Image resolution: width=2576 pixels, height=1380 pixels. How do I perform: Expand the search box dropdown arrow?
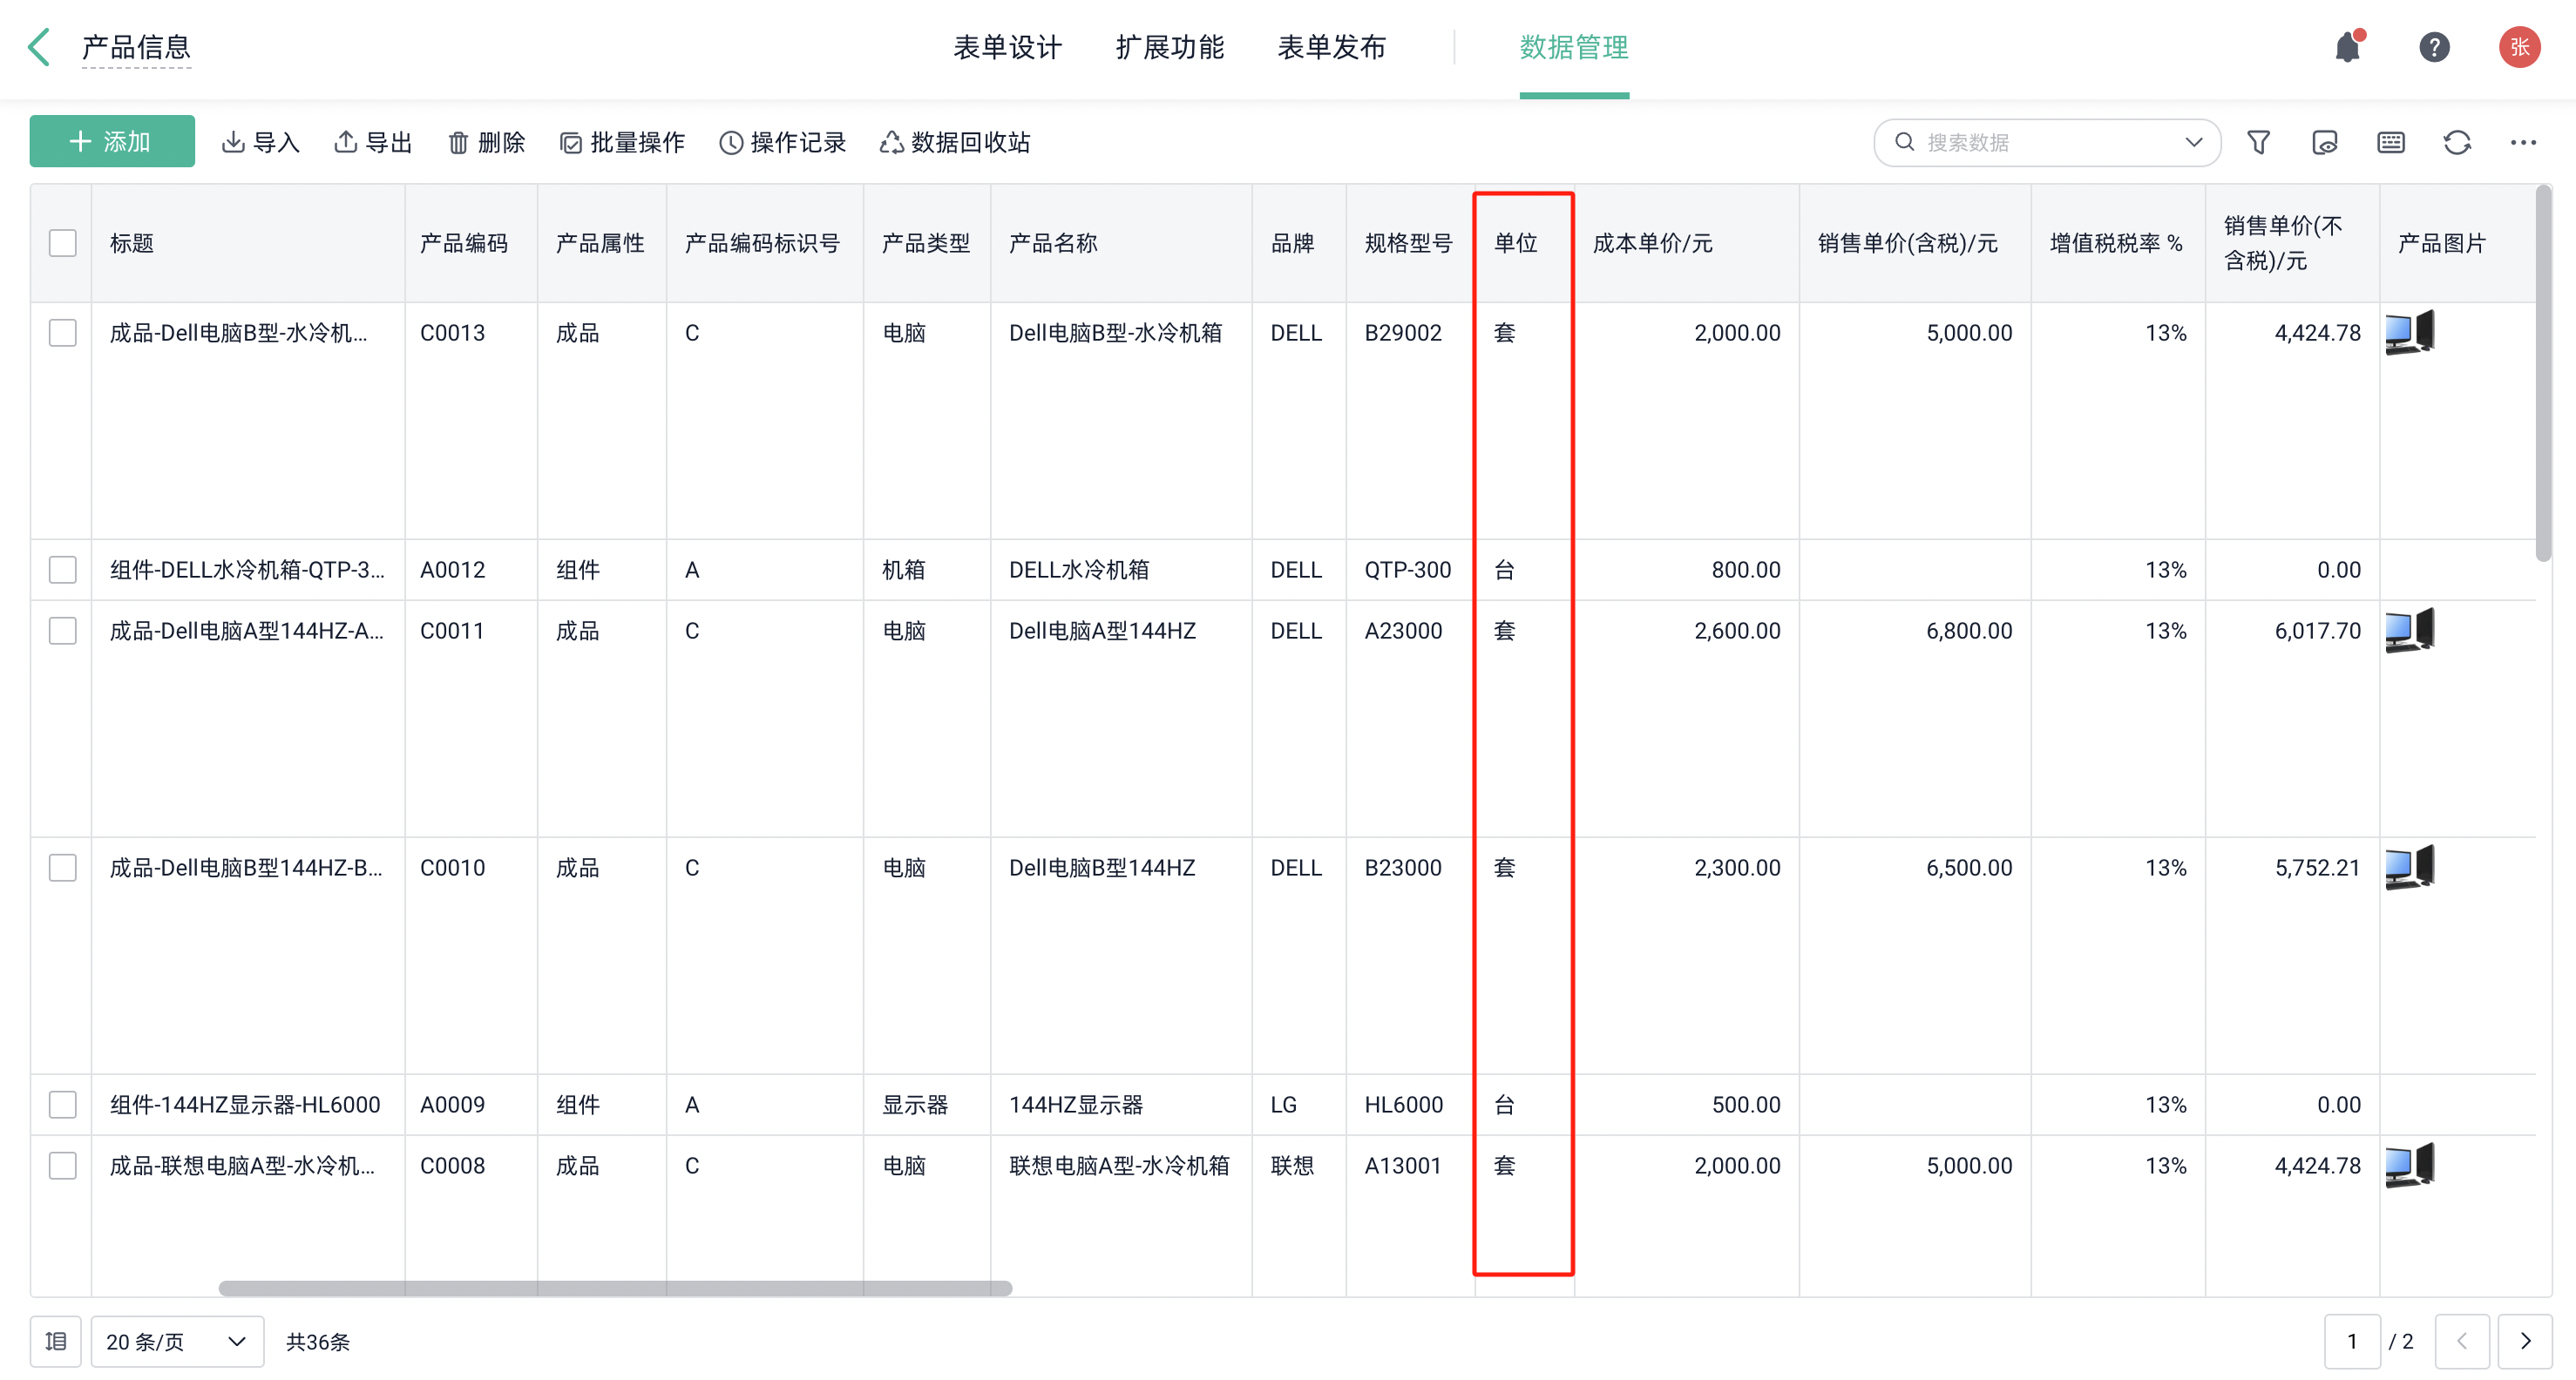point(2193,143)
